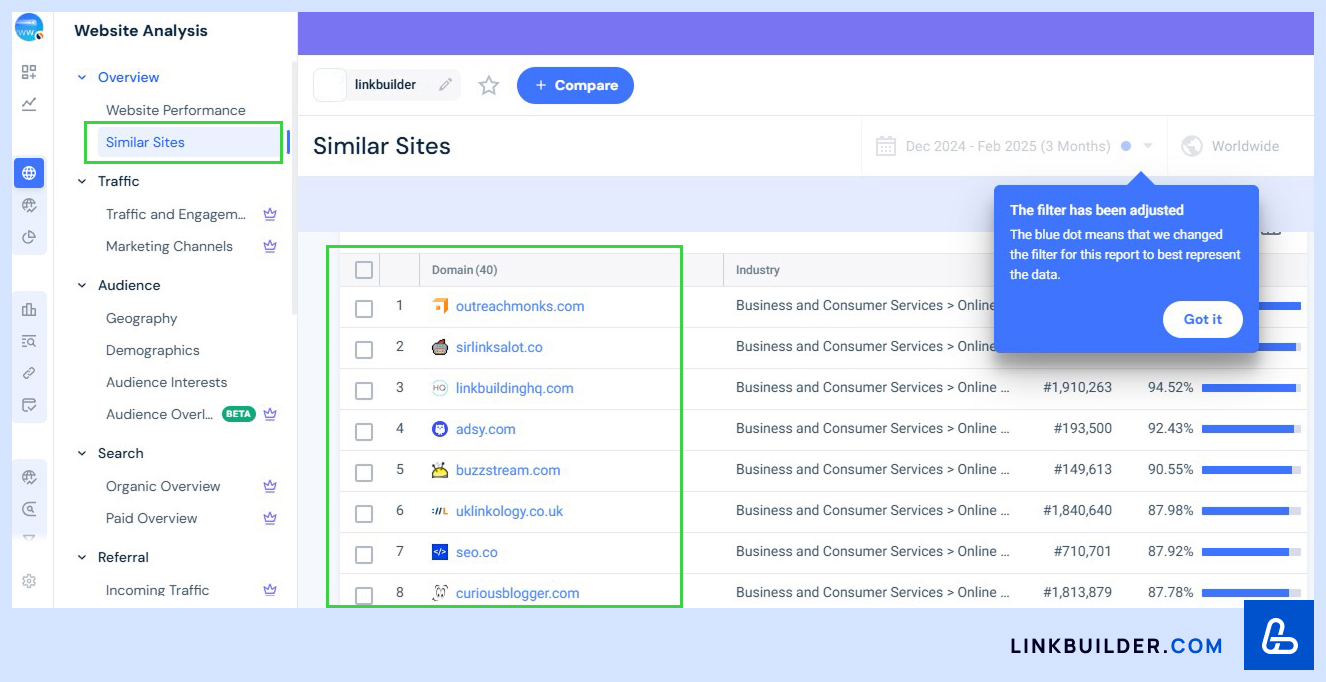The height and width of the screenshot is (682, 1326).
Task: Click the adsy.com favicon
Action: click(x=440, y=429)
